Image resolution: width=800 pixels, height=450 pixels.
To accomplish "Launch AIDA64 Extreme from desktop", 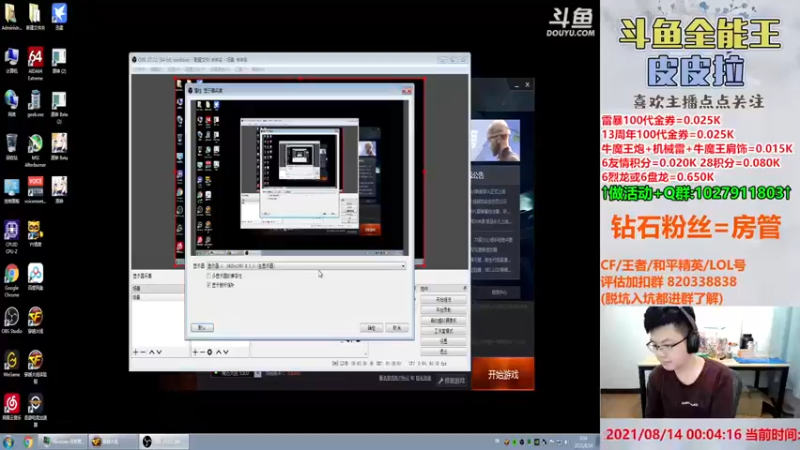I will pos(35,64).
